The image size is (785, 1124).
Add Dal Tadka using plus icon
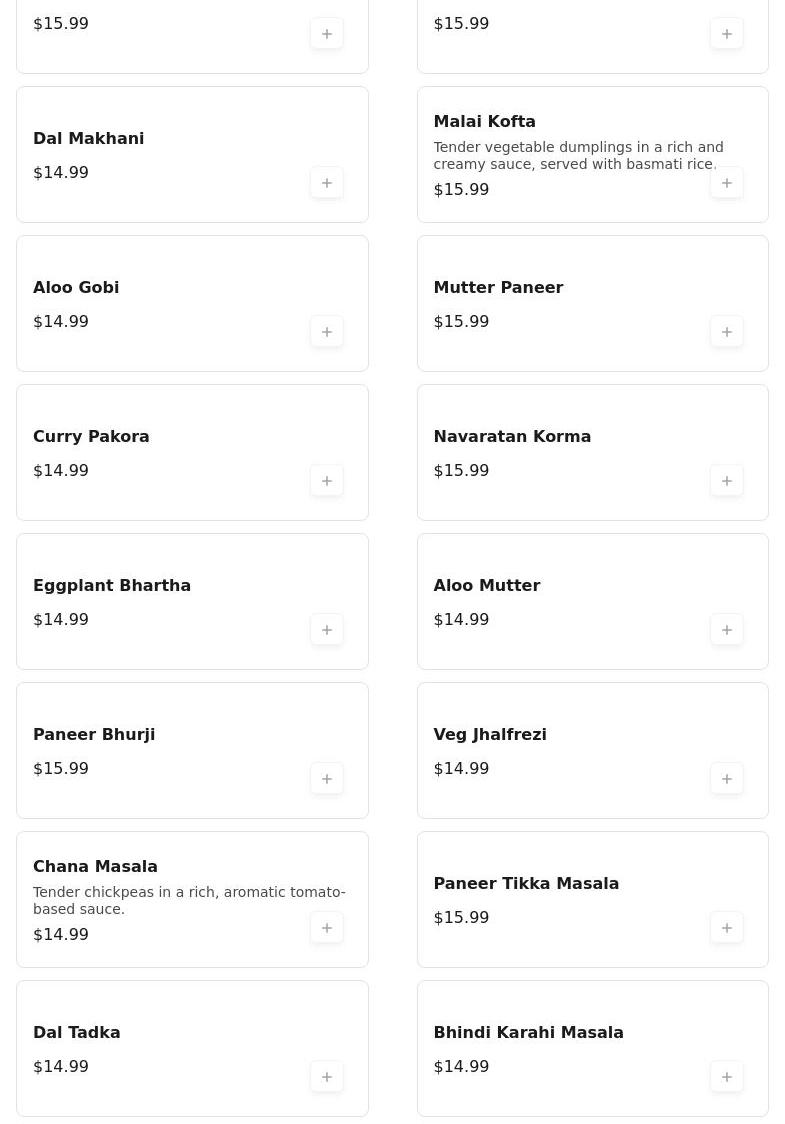327,1077
